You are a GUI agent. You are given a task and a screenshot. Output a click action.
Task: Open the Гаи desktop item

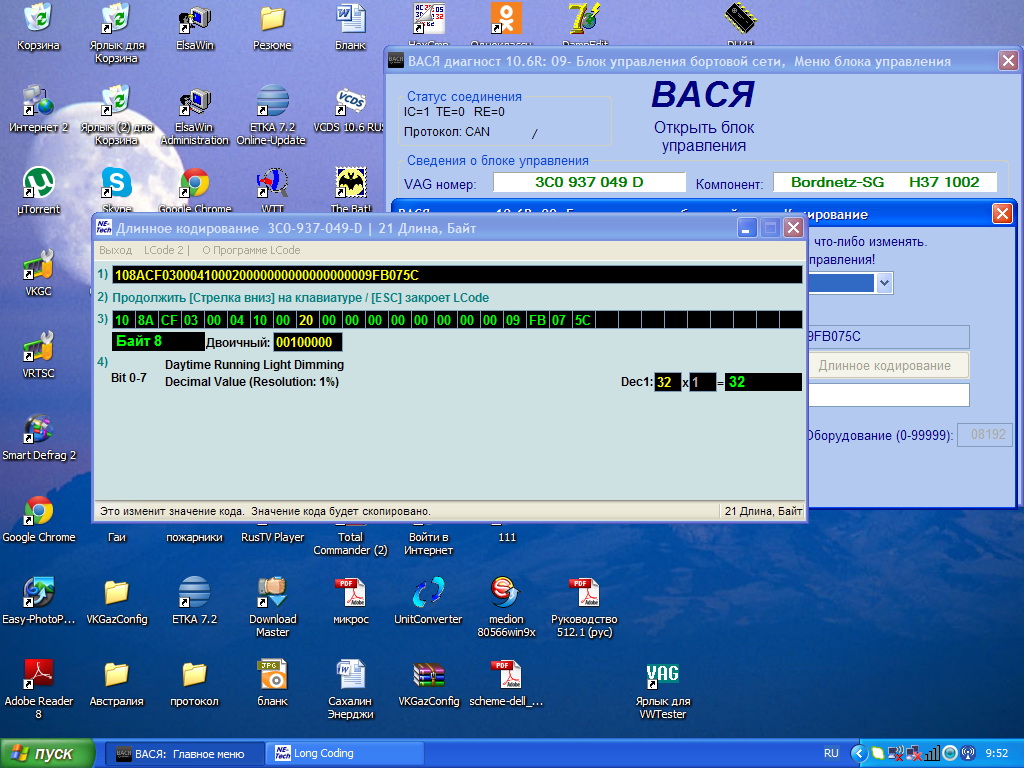click(x=116, y=537)
